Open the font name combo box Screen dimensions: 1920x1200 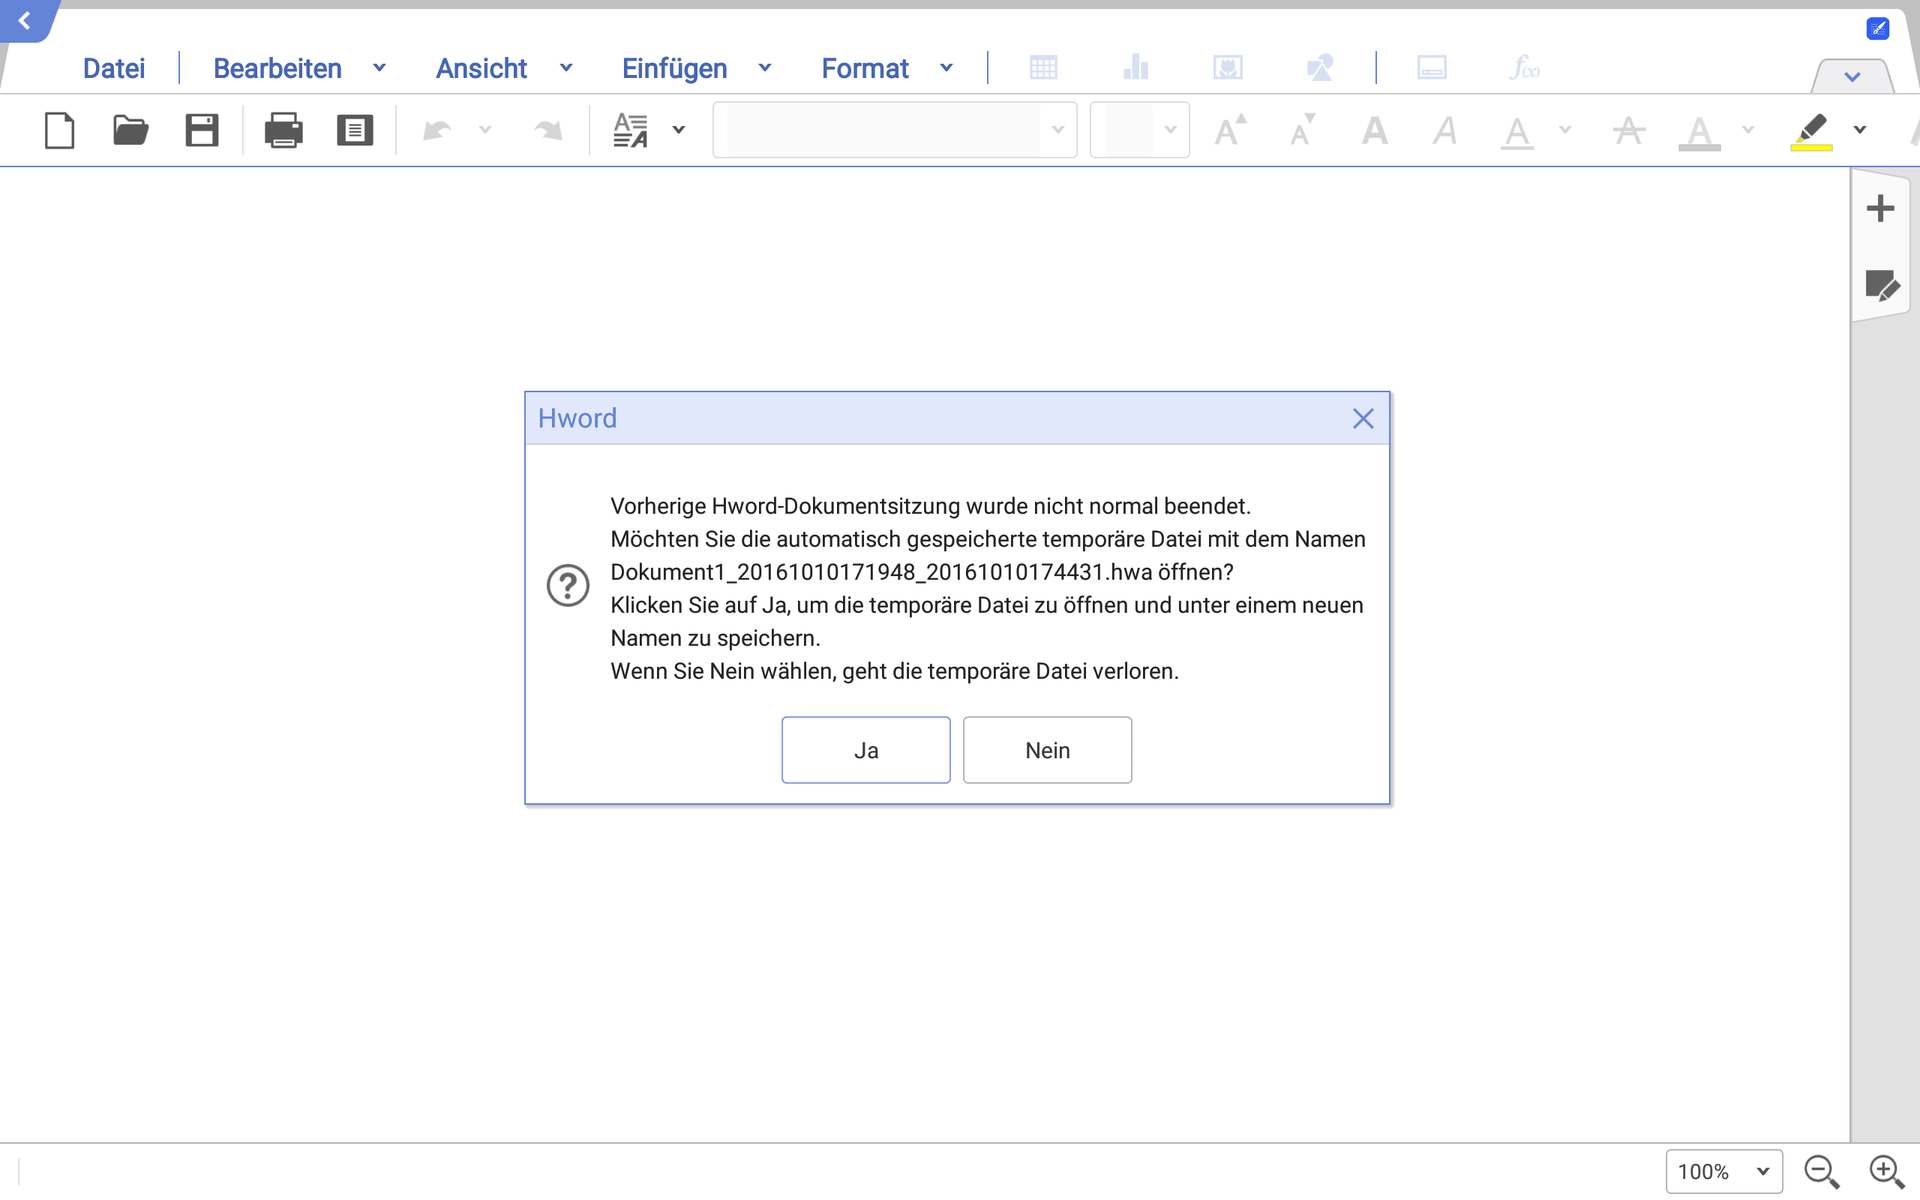click(x=895, y=130)
